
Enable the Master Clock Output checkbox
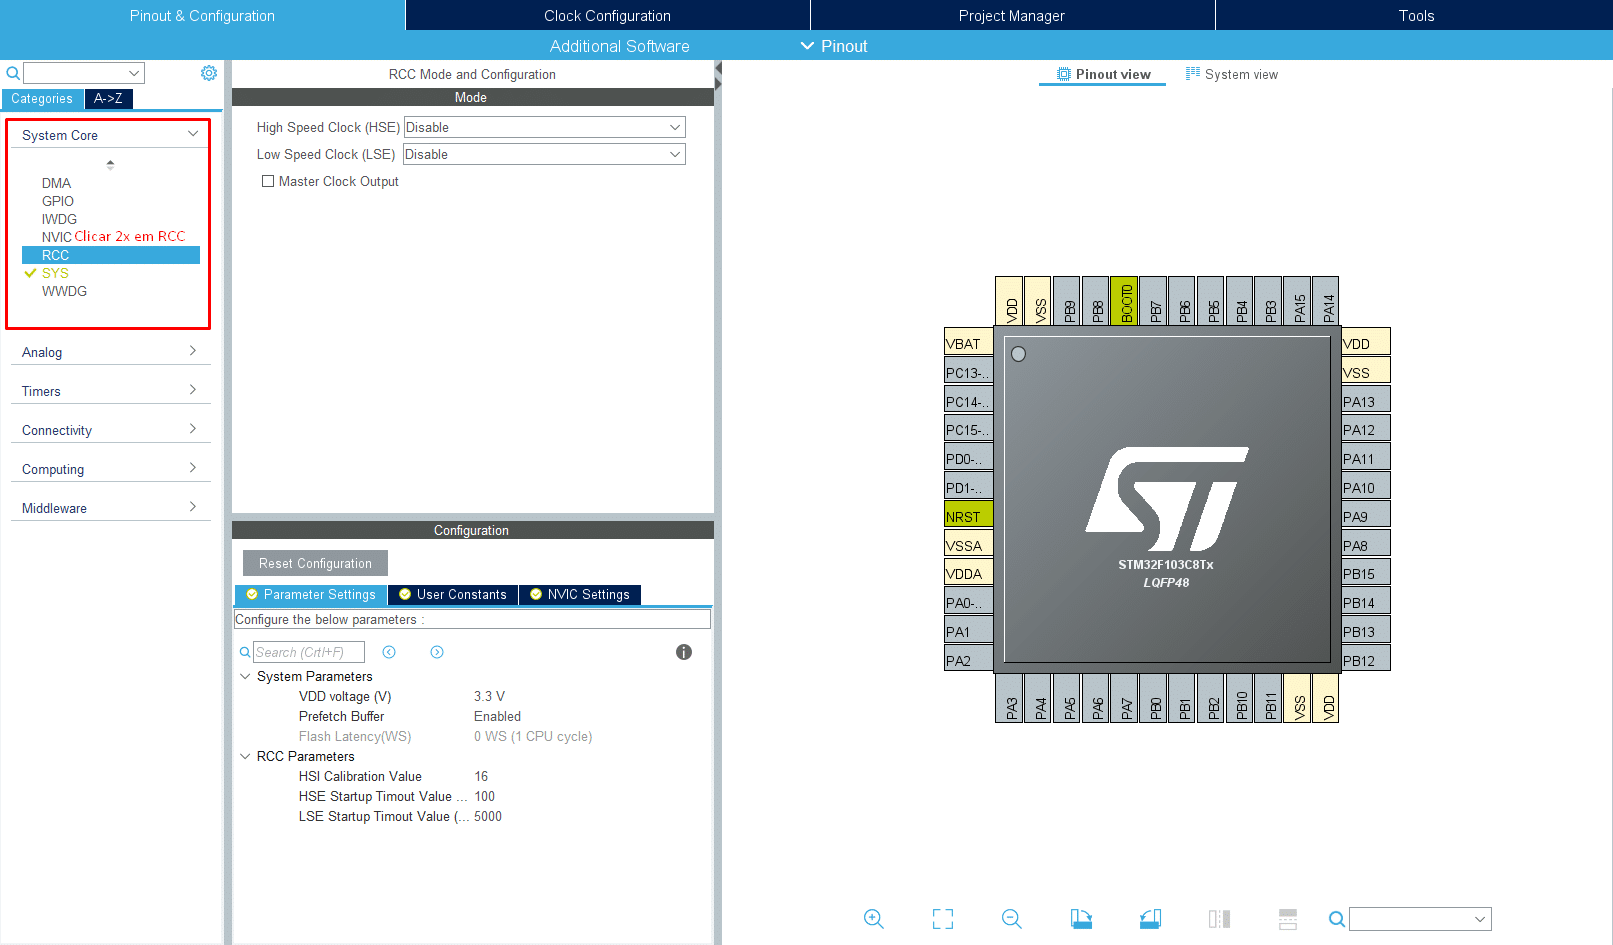(x=268, y=181)
